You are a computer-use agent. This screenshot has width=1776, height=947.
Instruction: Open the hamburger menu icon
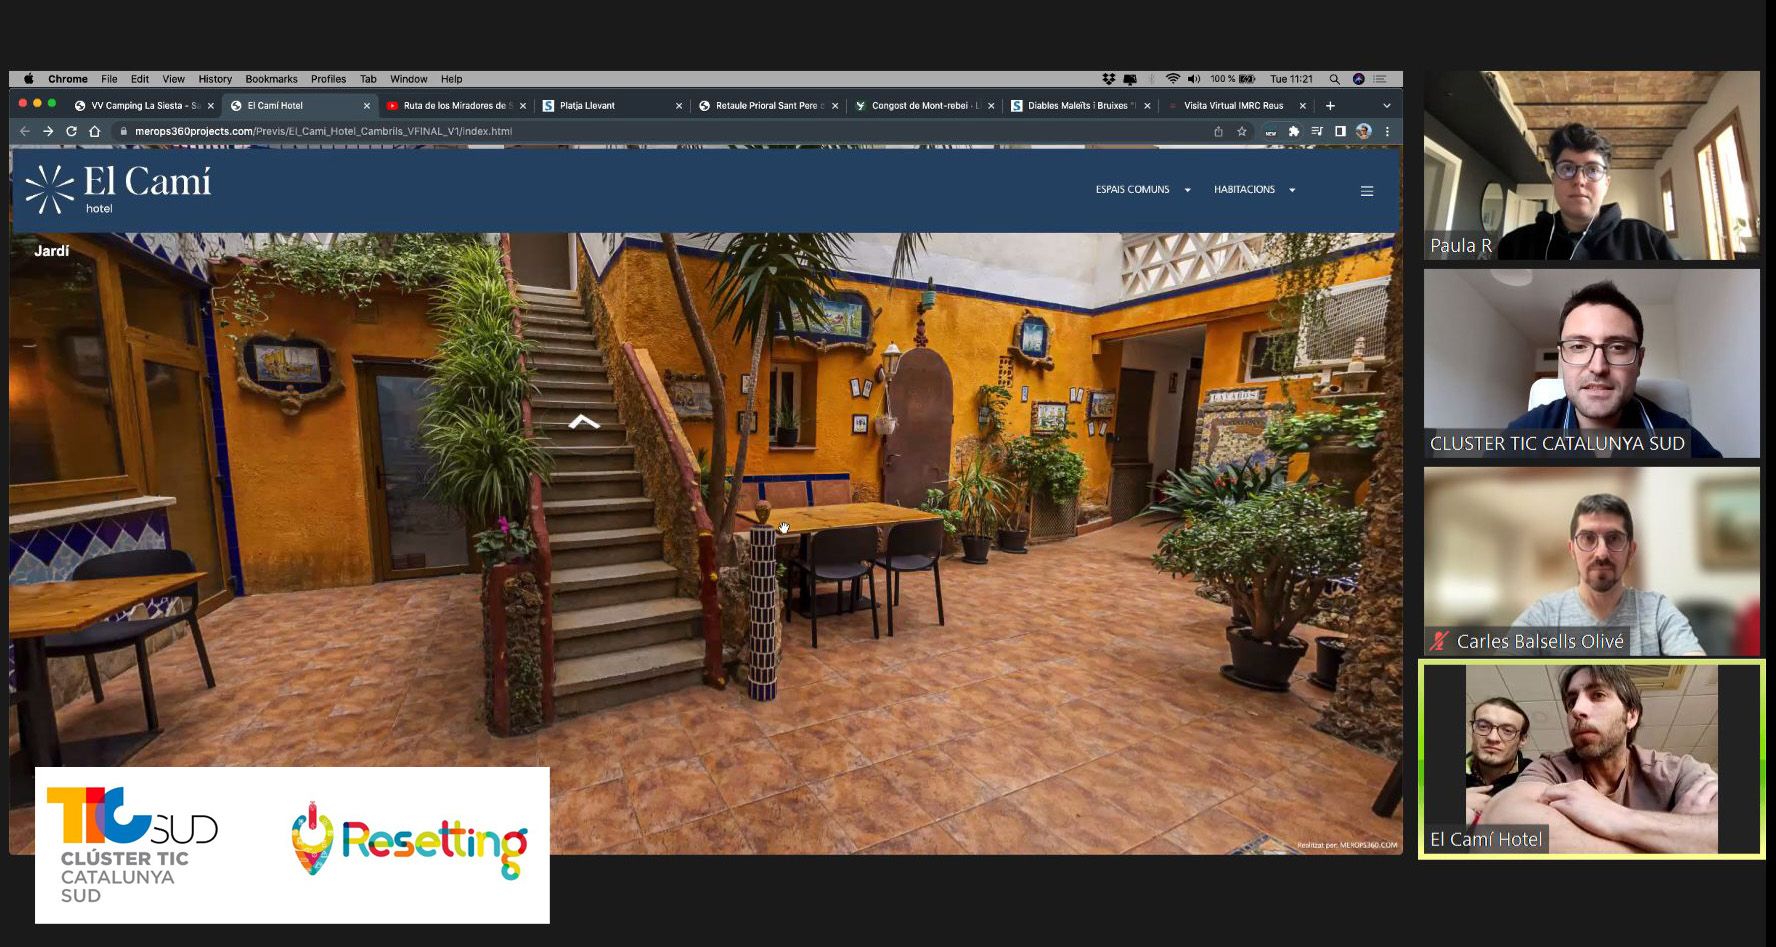[1367, 191]
